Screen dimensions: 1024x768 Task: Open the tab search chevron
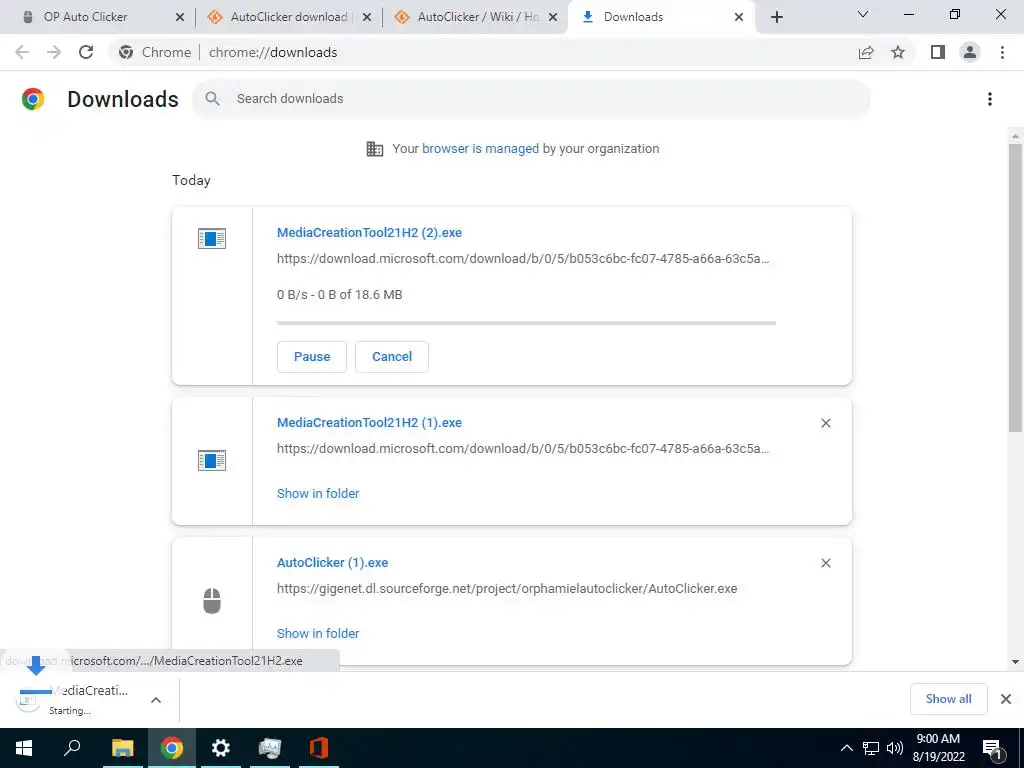[x=863, y=14]
